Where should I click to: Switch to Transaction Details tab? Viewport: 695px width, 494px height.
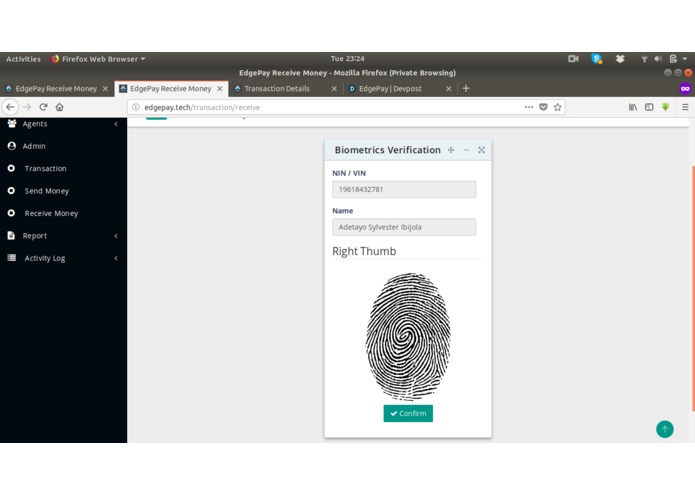tap(277, 89)
